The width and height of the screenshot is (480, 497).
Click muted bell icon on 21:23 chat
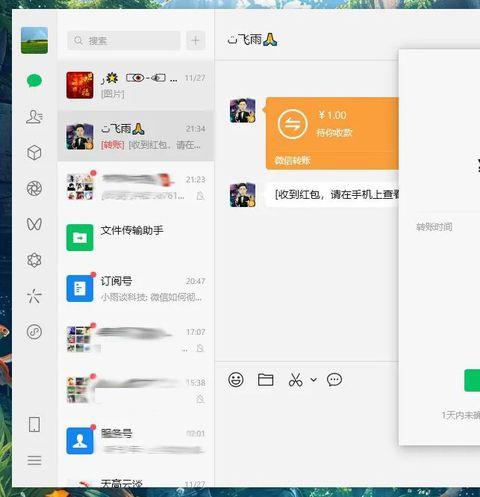(200, 196)
